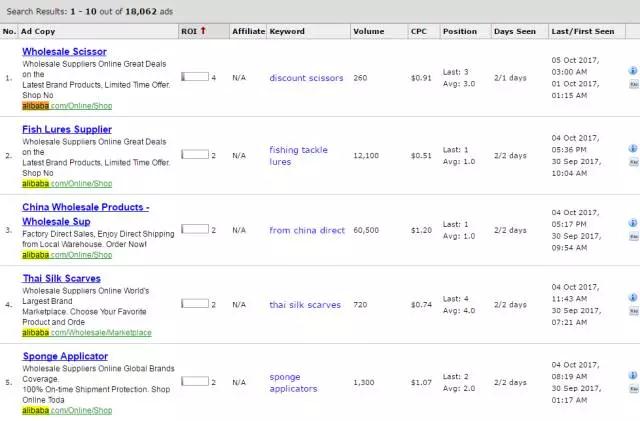Click the Keyword column header

point(287,32)
